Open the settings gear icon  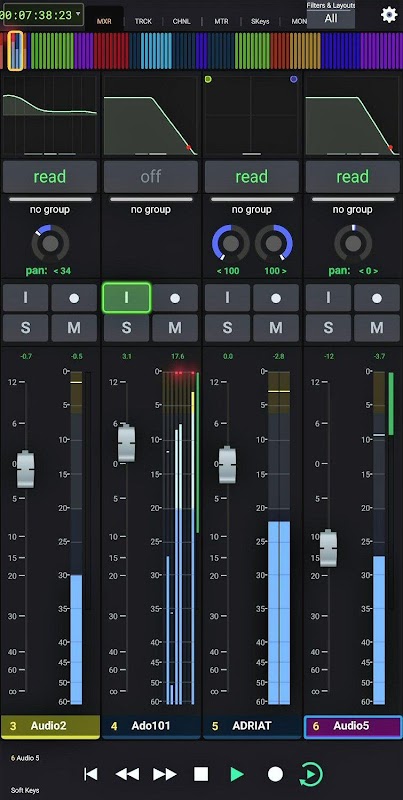point(389,15)
